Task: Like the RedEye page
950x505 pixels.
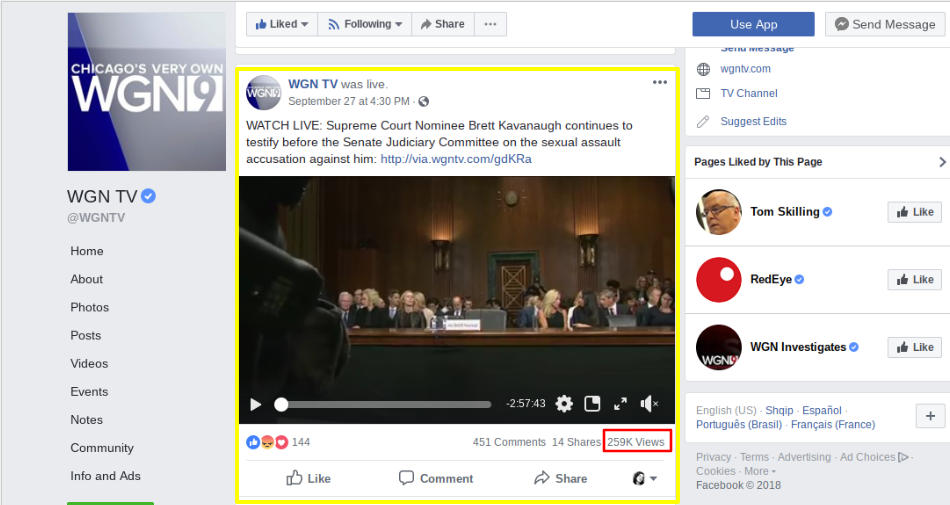Action: [915, 279]
